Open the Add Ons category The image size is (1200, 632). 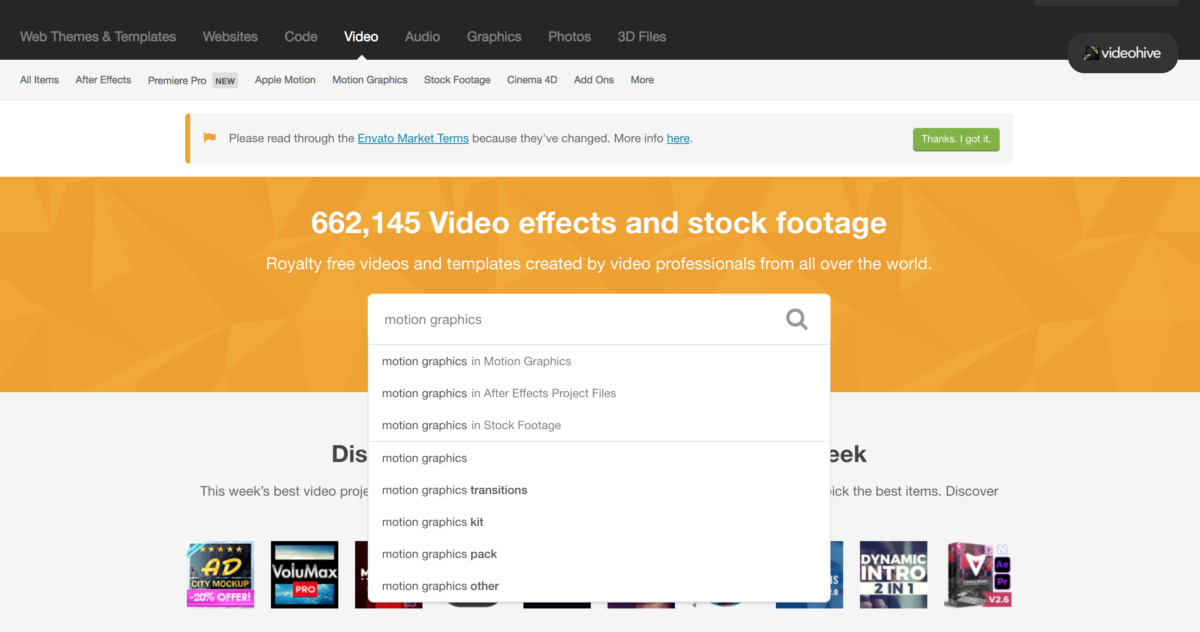[594, 80]
